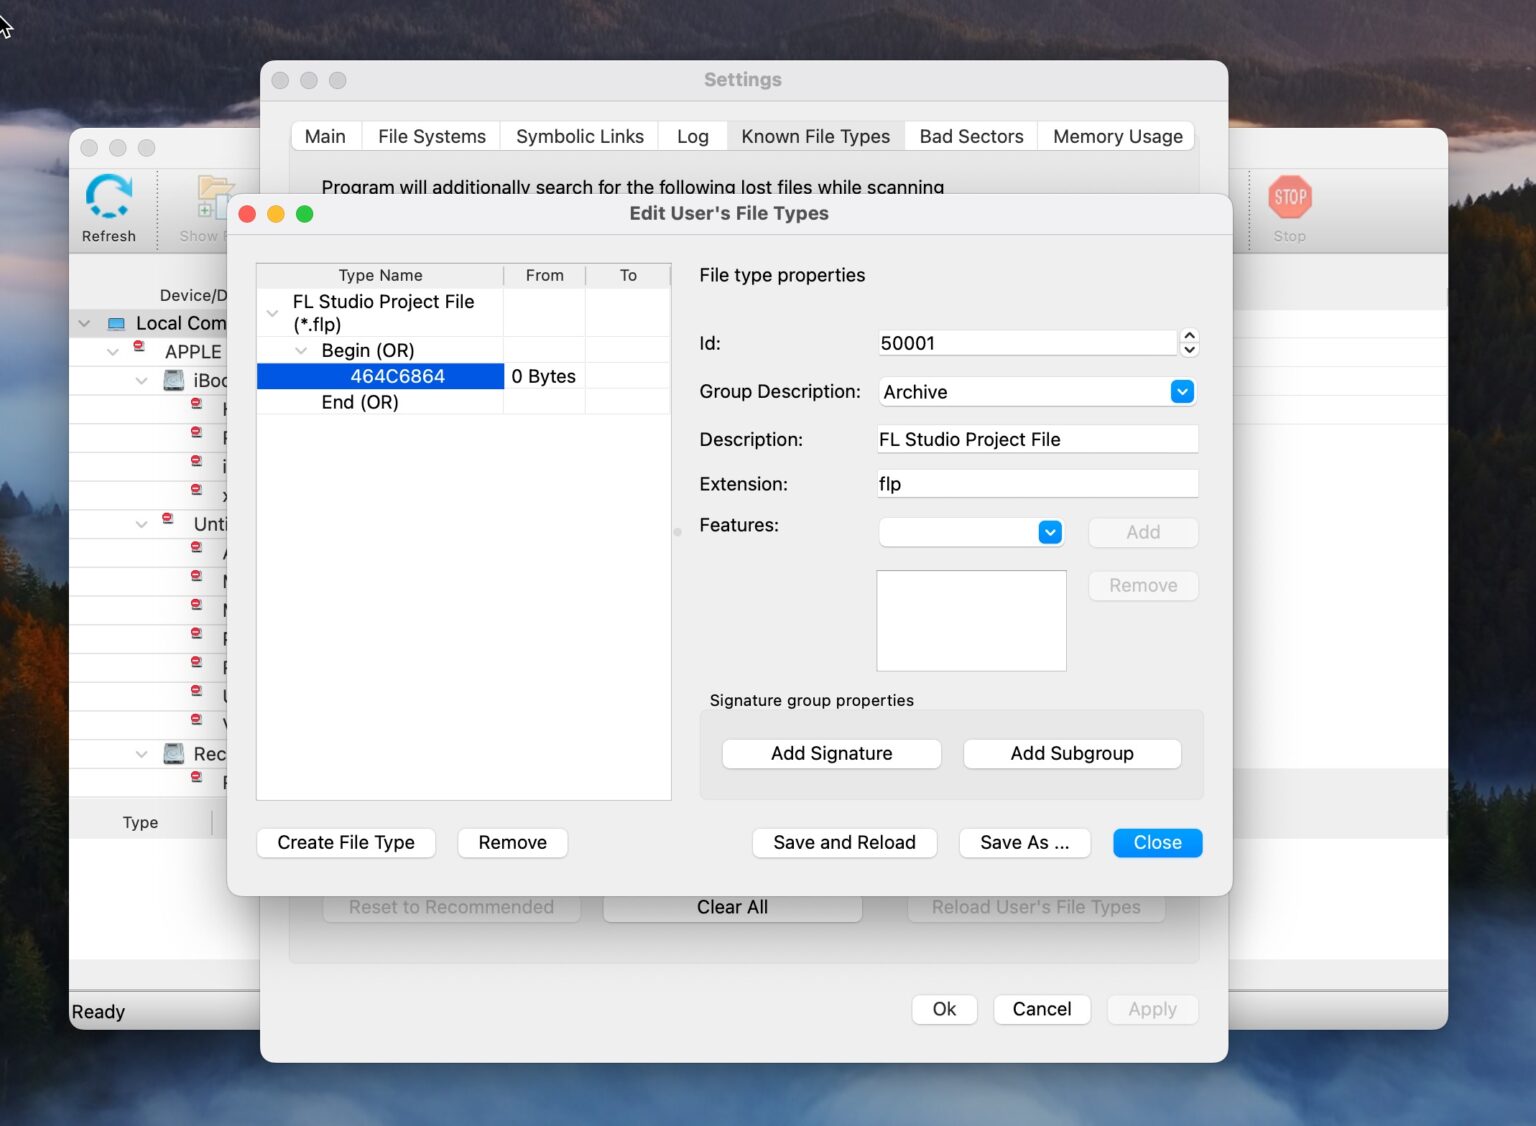
Task: Collapse the FL Studio Project File entry
Action: (271, 312)
